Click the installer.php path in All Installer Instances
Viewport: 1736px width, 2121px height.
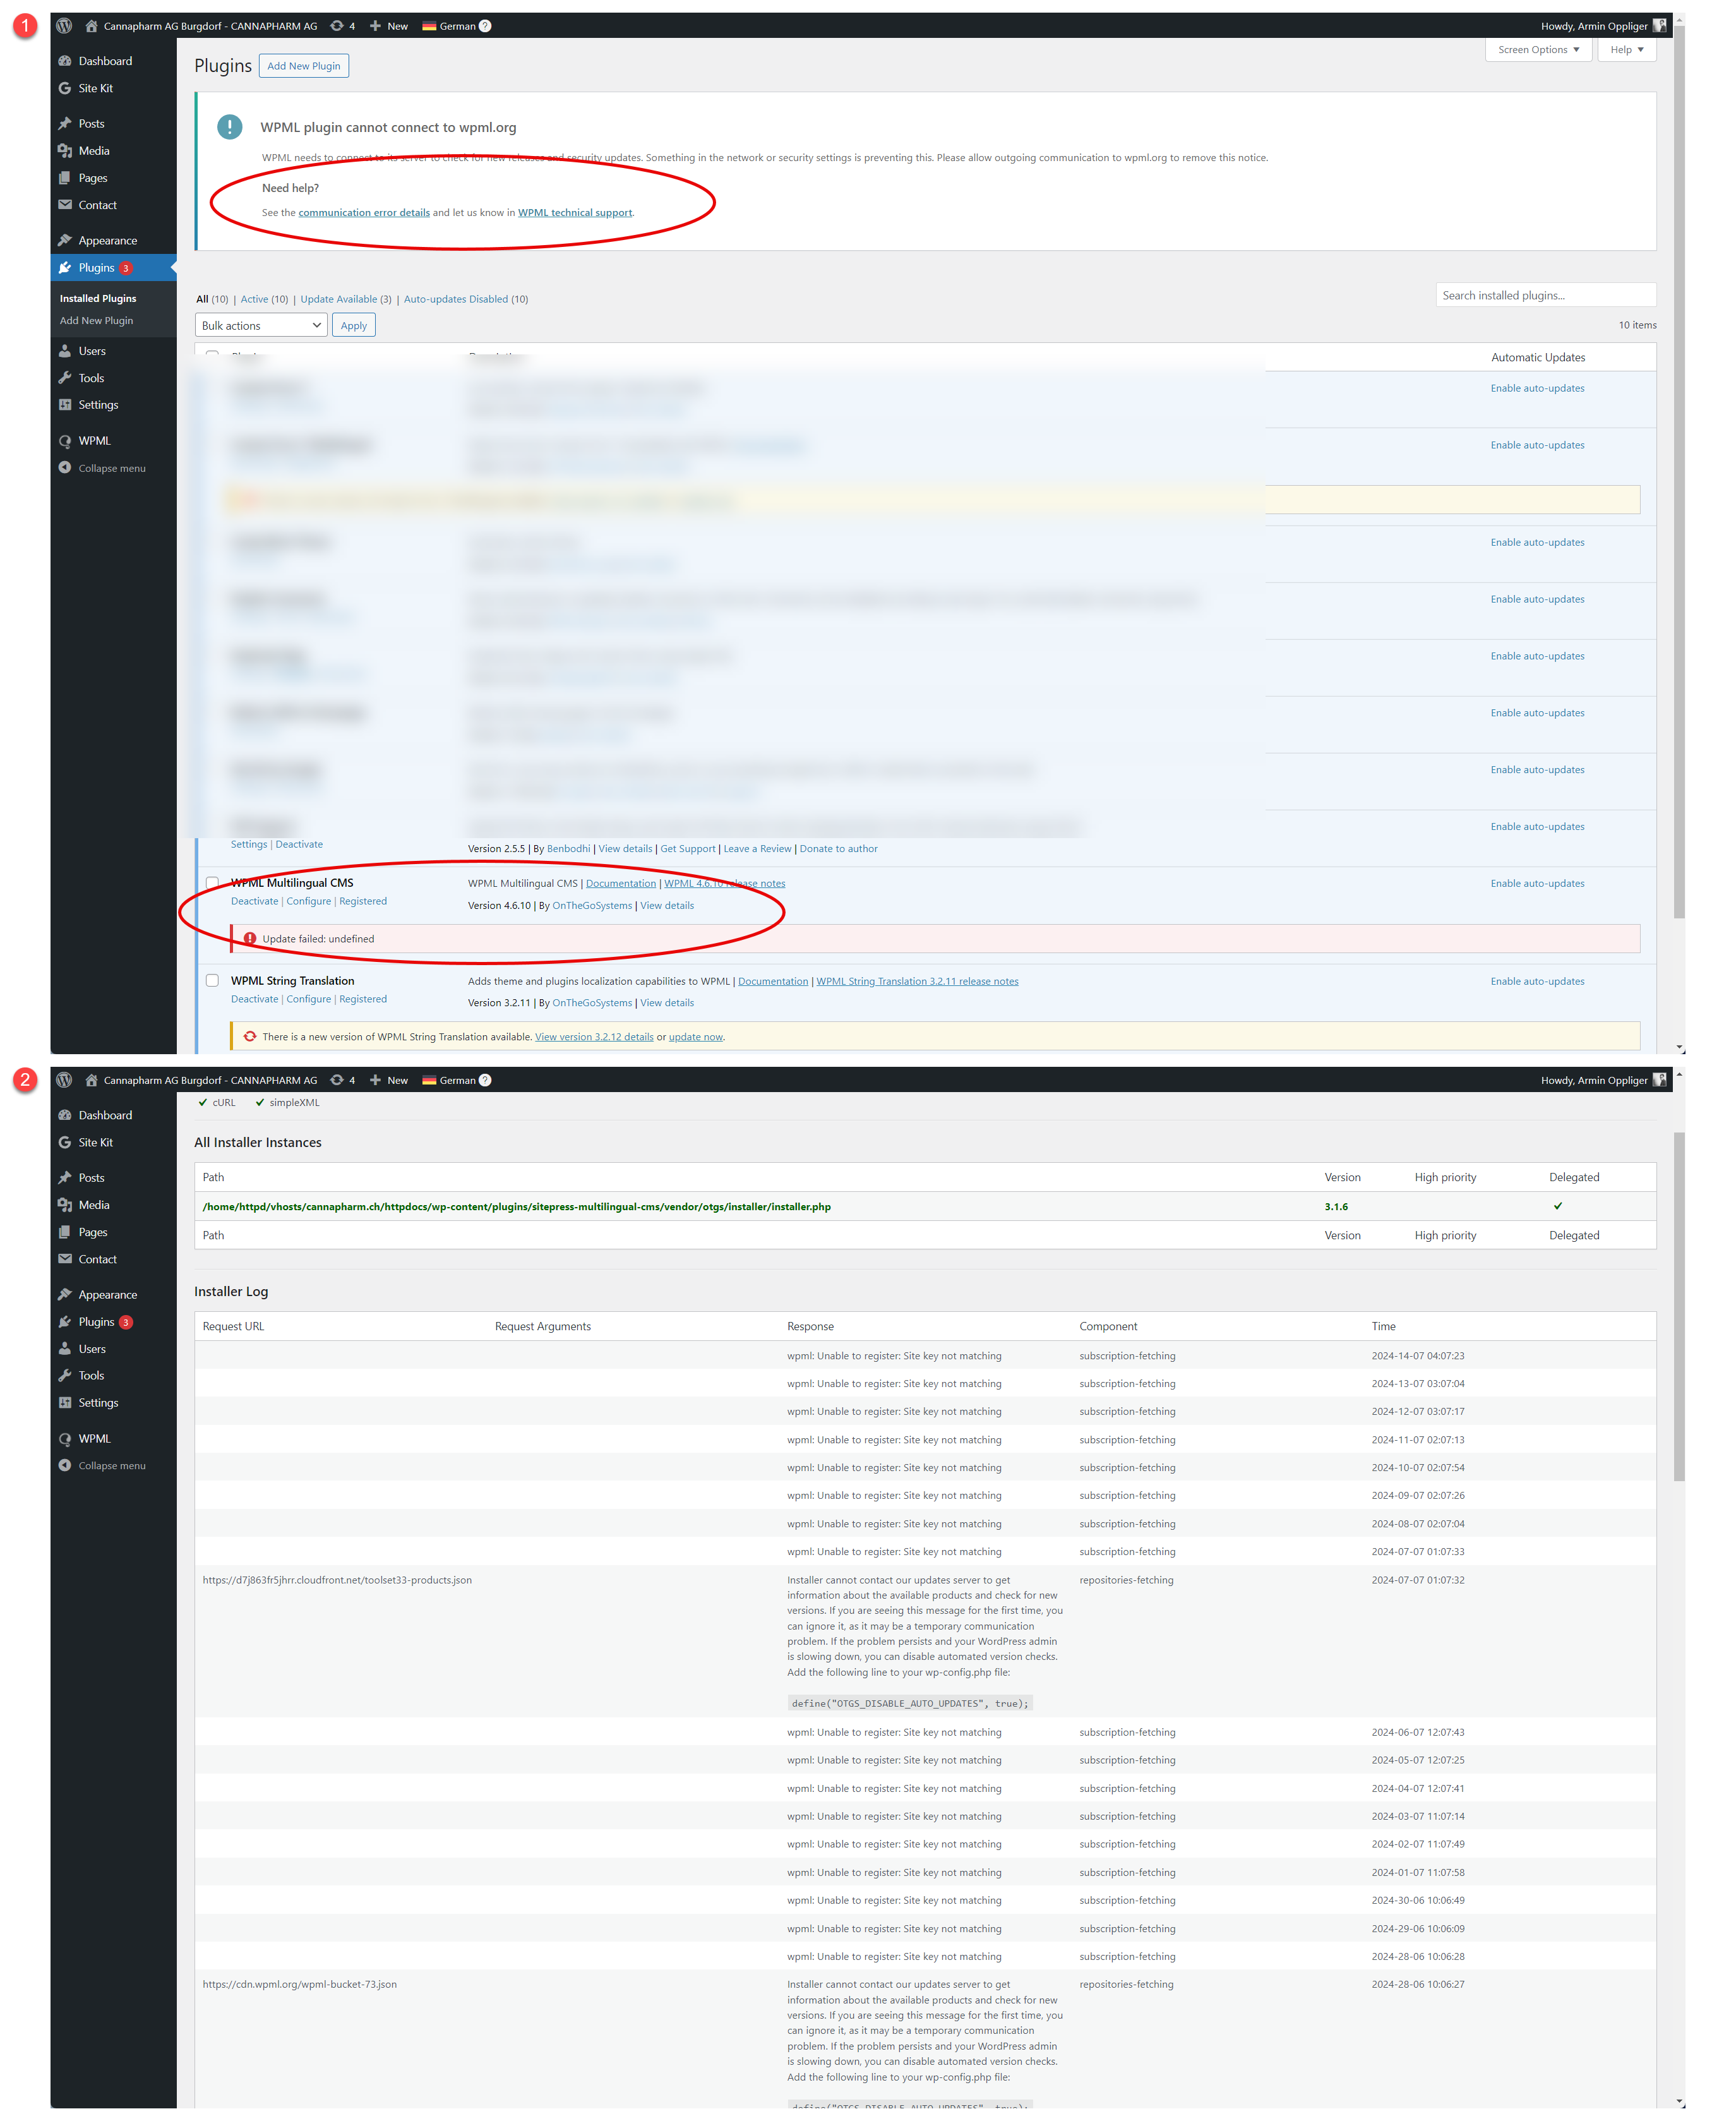[x=516, y=1206]
